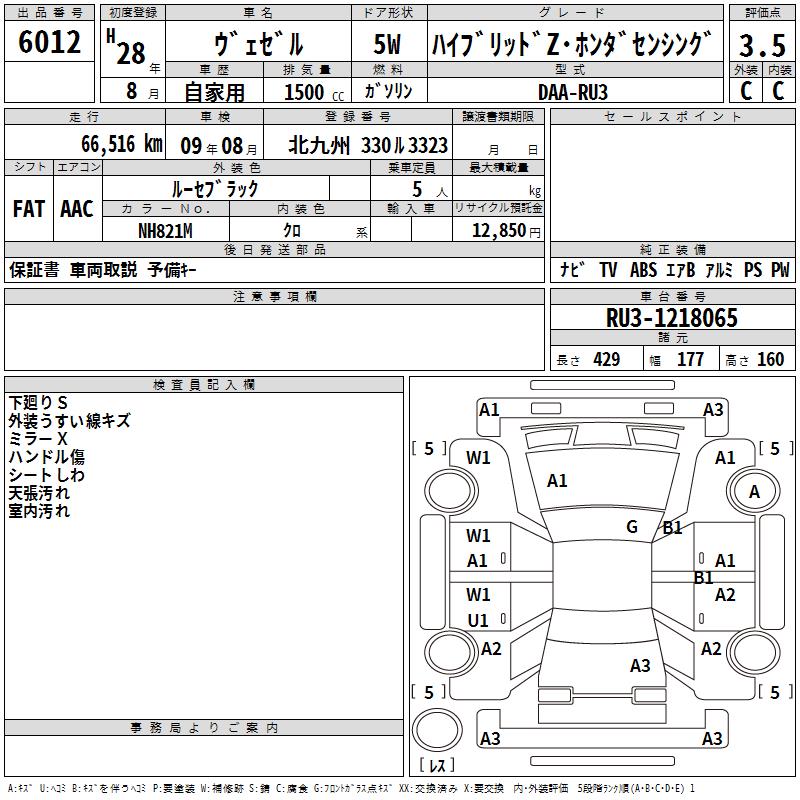
Task: Click the shift type FAT
Action: pyautogui.click(x=29, y=209)
